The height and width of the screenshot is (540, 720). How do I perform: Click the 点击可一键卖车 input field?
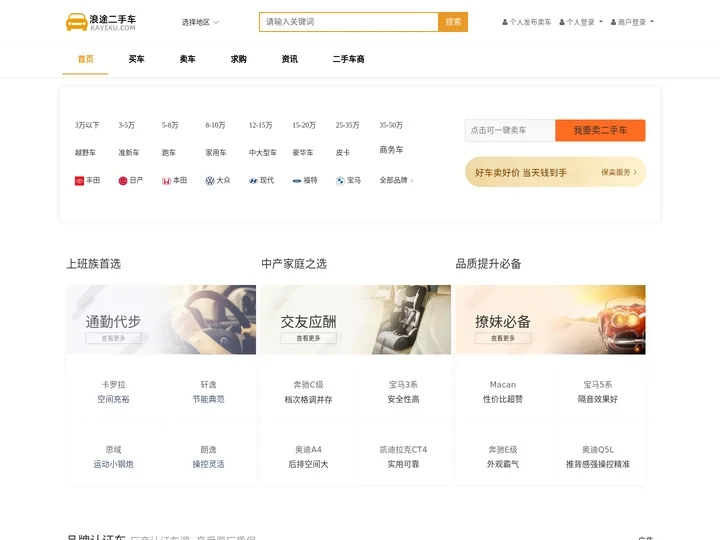tap(510, 130)
